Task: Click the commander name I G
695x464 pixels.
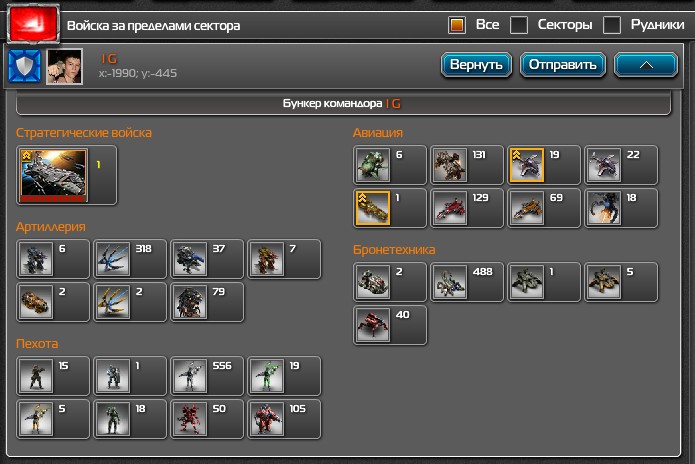Action: (x=109, y=58)
